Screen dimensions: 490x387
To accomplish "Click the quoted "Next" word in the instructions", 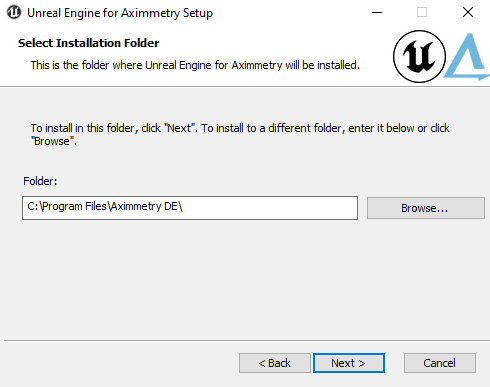I will click(x=179, y=128).
